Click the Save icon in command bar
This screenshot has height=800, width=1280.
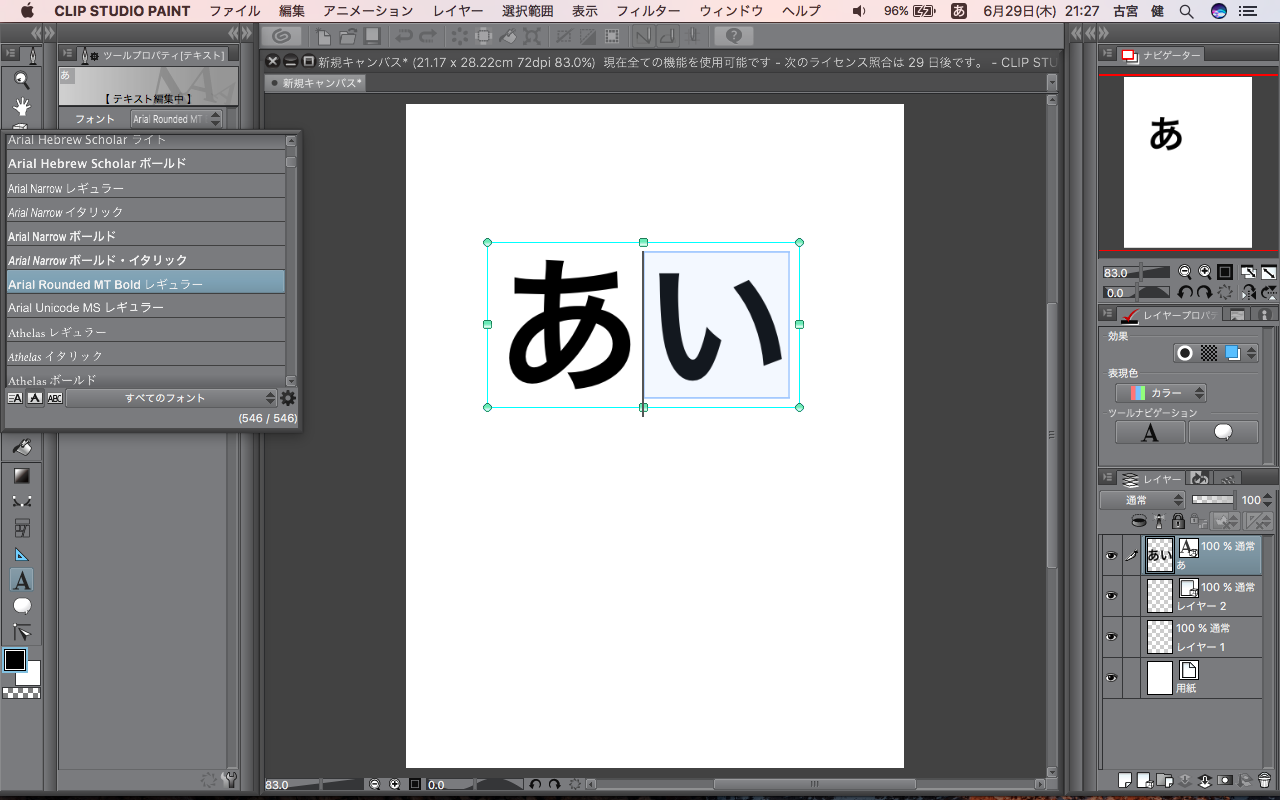pos(372,36)
